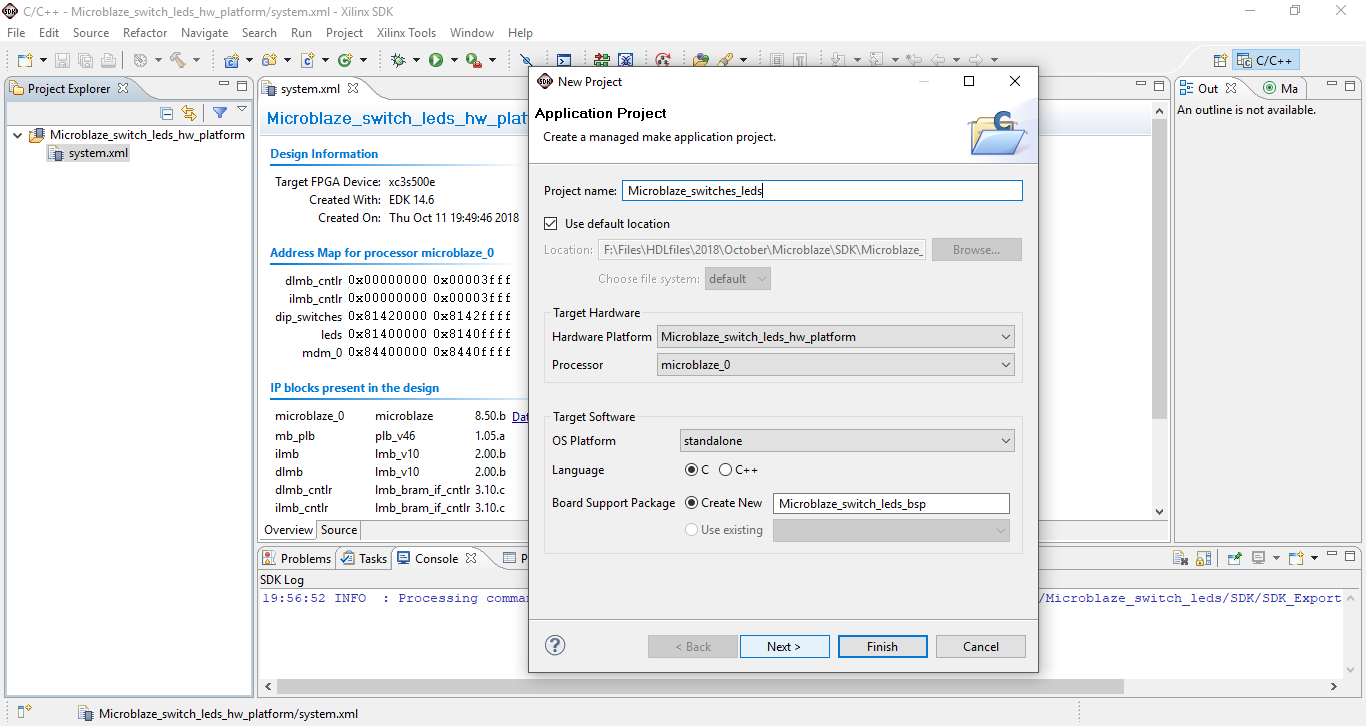Click the New Source Folder toolbar icon
1366x726 pixels.
tap(269, 60)
